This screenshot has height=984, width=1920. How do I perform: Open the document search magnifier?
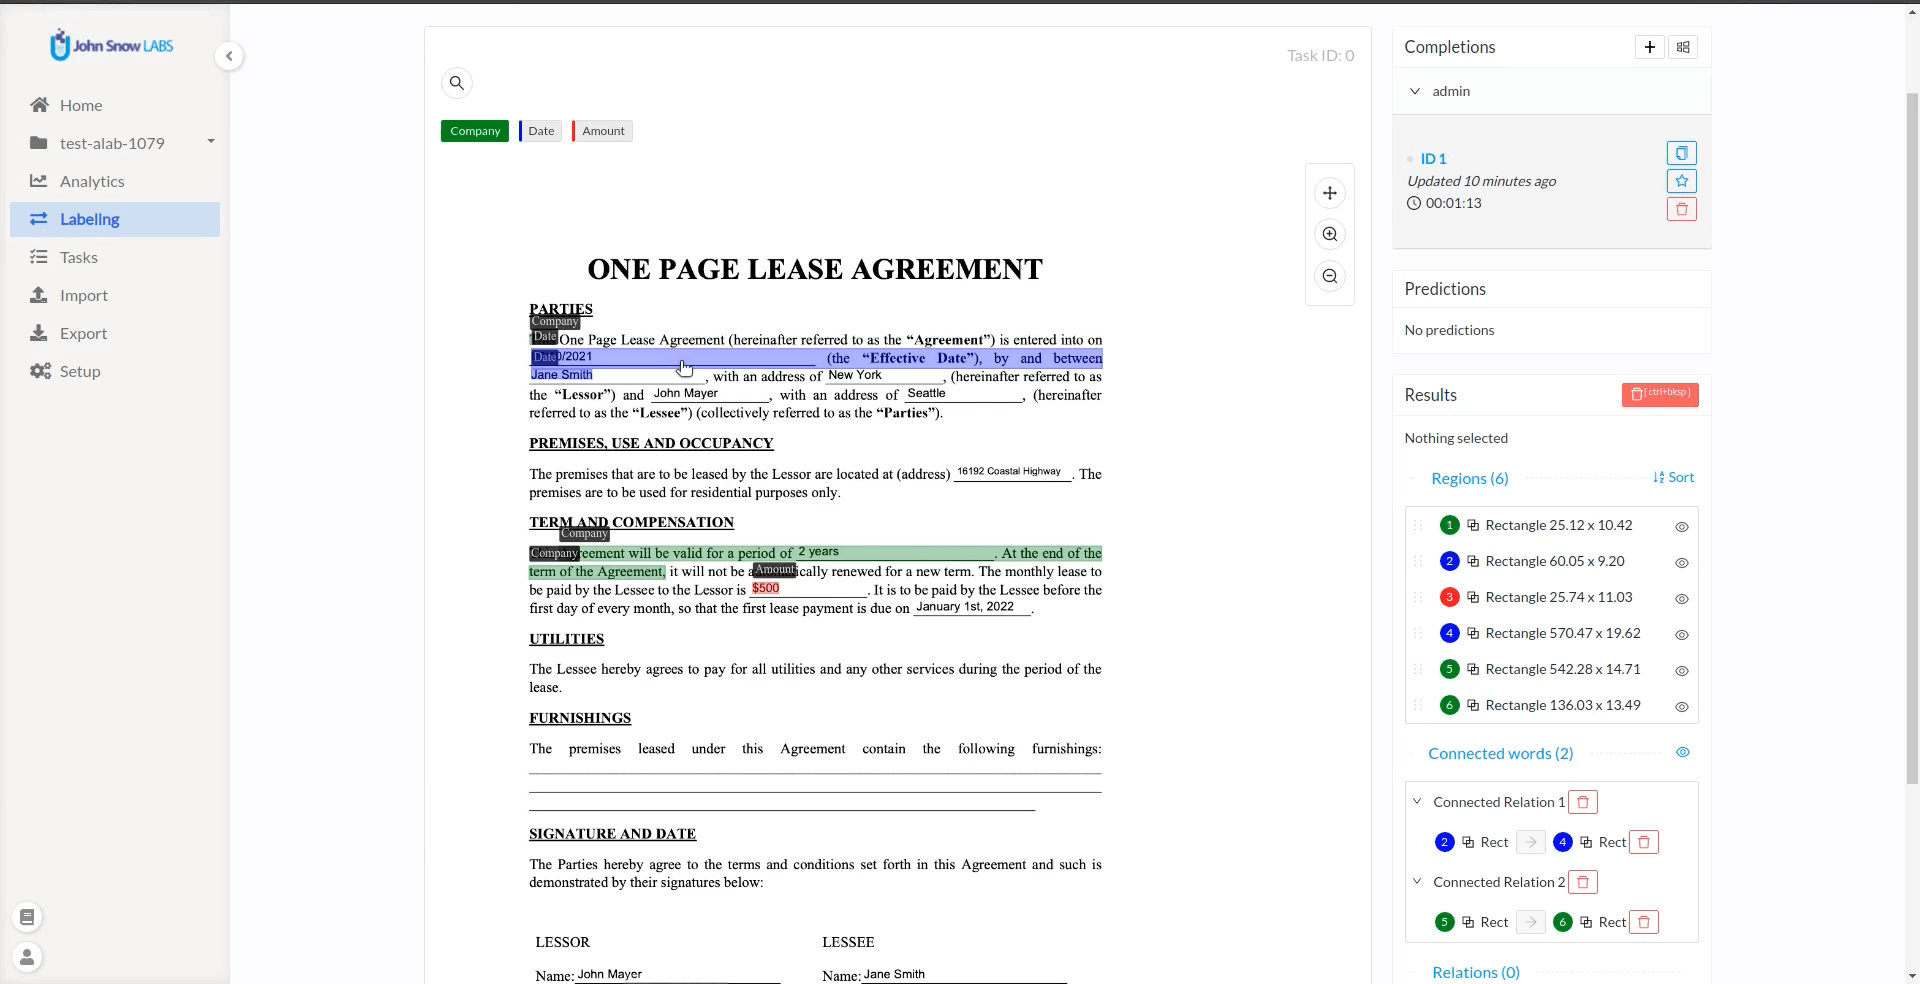pyautogui.click(x=457, y=83)
